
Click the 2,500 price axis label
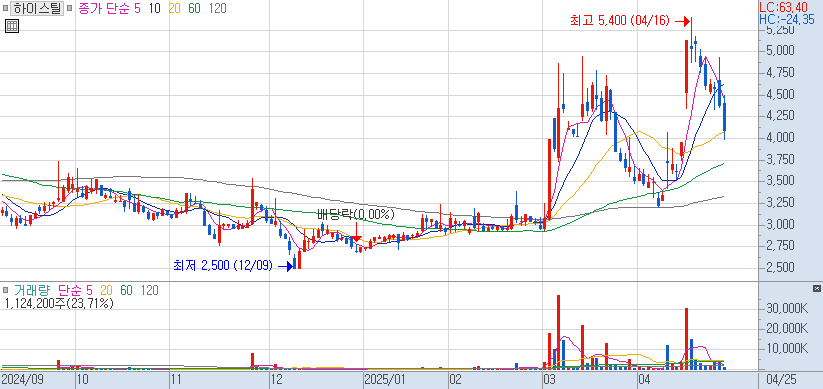pyautogui.click(x=780, y=268)
